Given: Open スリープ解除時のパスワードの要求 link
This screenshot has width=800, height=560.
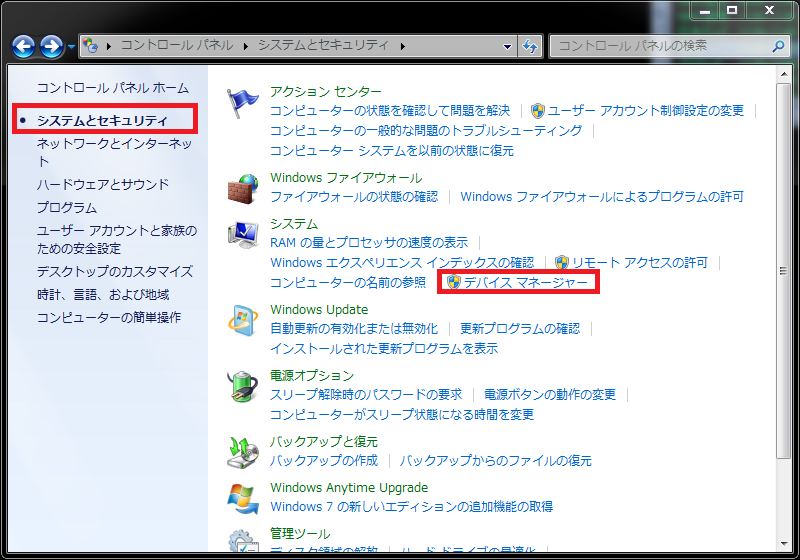Looking at the screenshot, I should point(366,395).
